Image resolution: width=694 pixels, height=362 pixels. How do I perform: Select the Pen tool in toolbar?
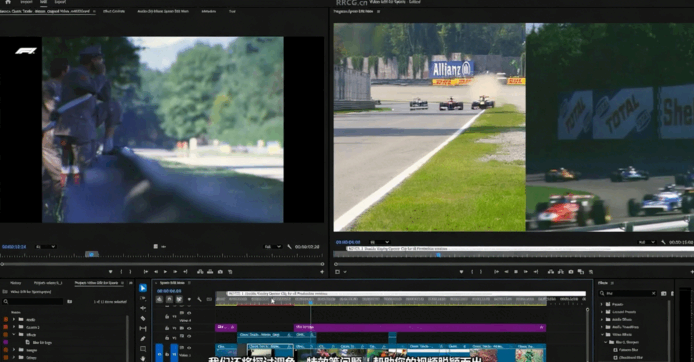click(x=143, y=339)
